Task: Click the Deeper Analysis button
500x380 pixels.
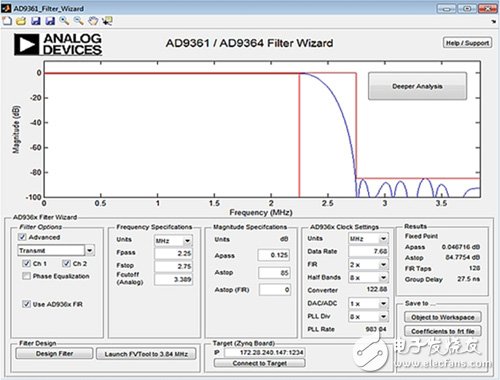Action: click(x=417, y=86)
